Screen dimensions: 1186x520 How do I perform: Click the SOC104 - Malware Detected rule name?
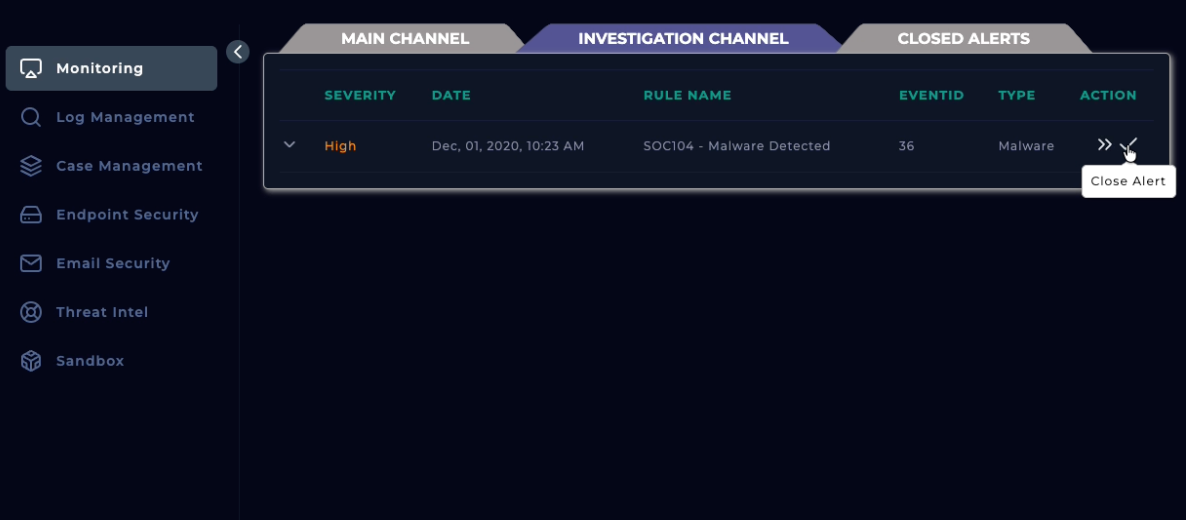(x=736, y=146)
